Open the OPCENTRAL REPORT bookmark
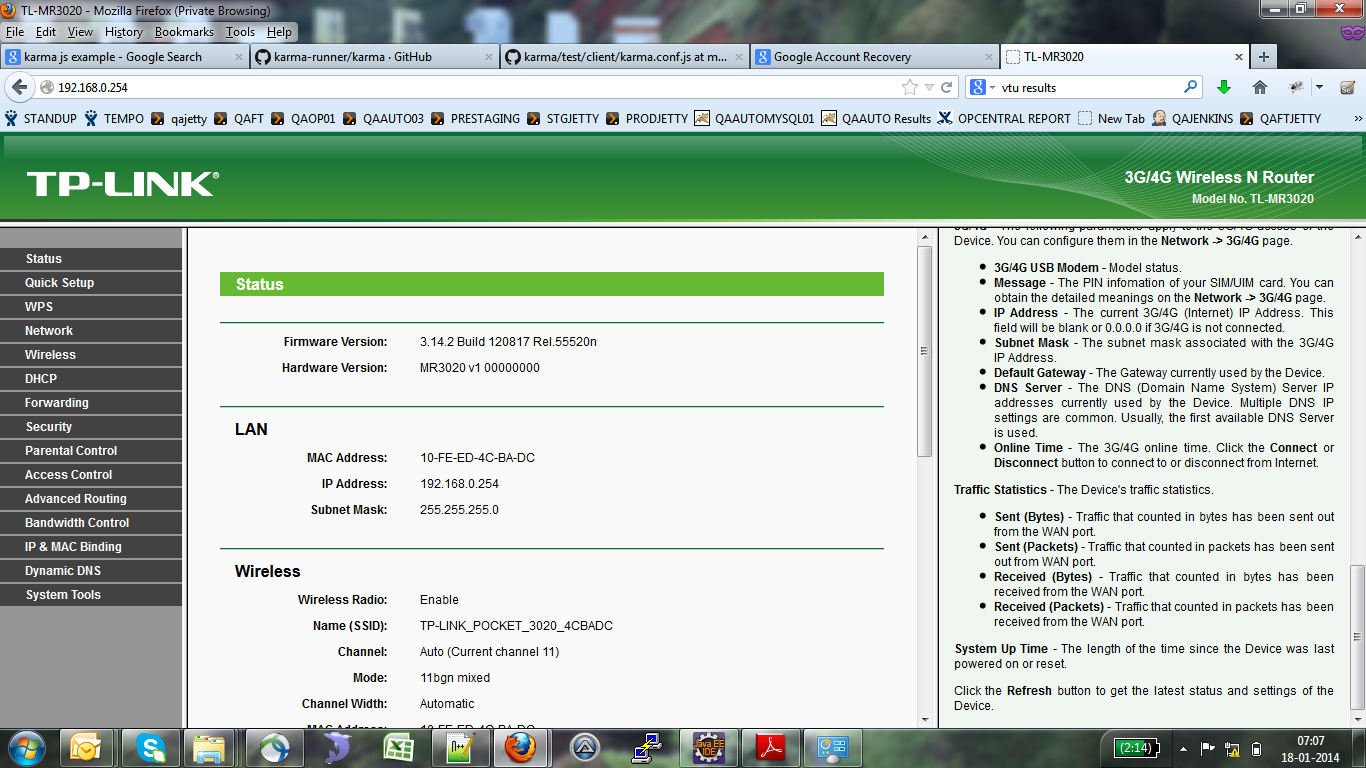This screenshot has width=1366, height=768. [x=1004, y=118]
